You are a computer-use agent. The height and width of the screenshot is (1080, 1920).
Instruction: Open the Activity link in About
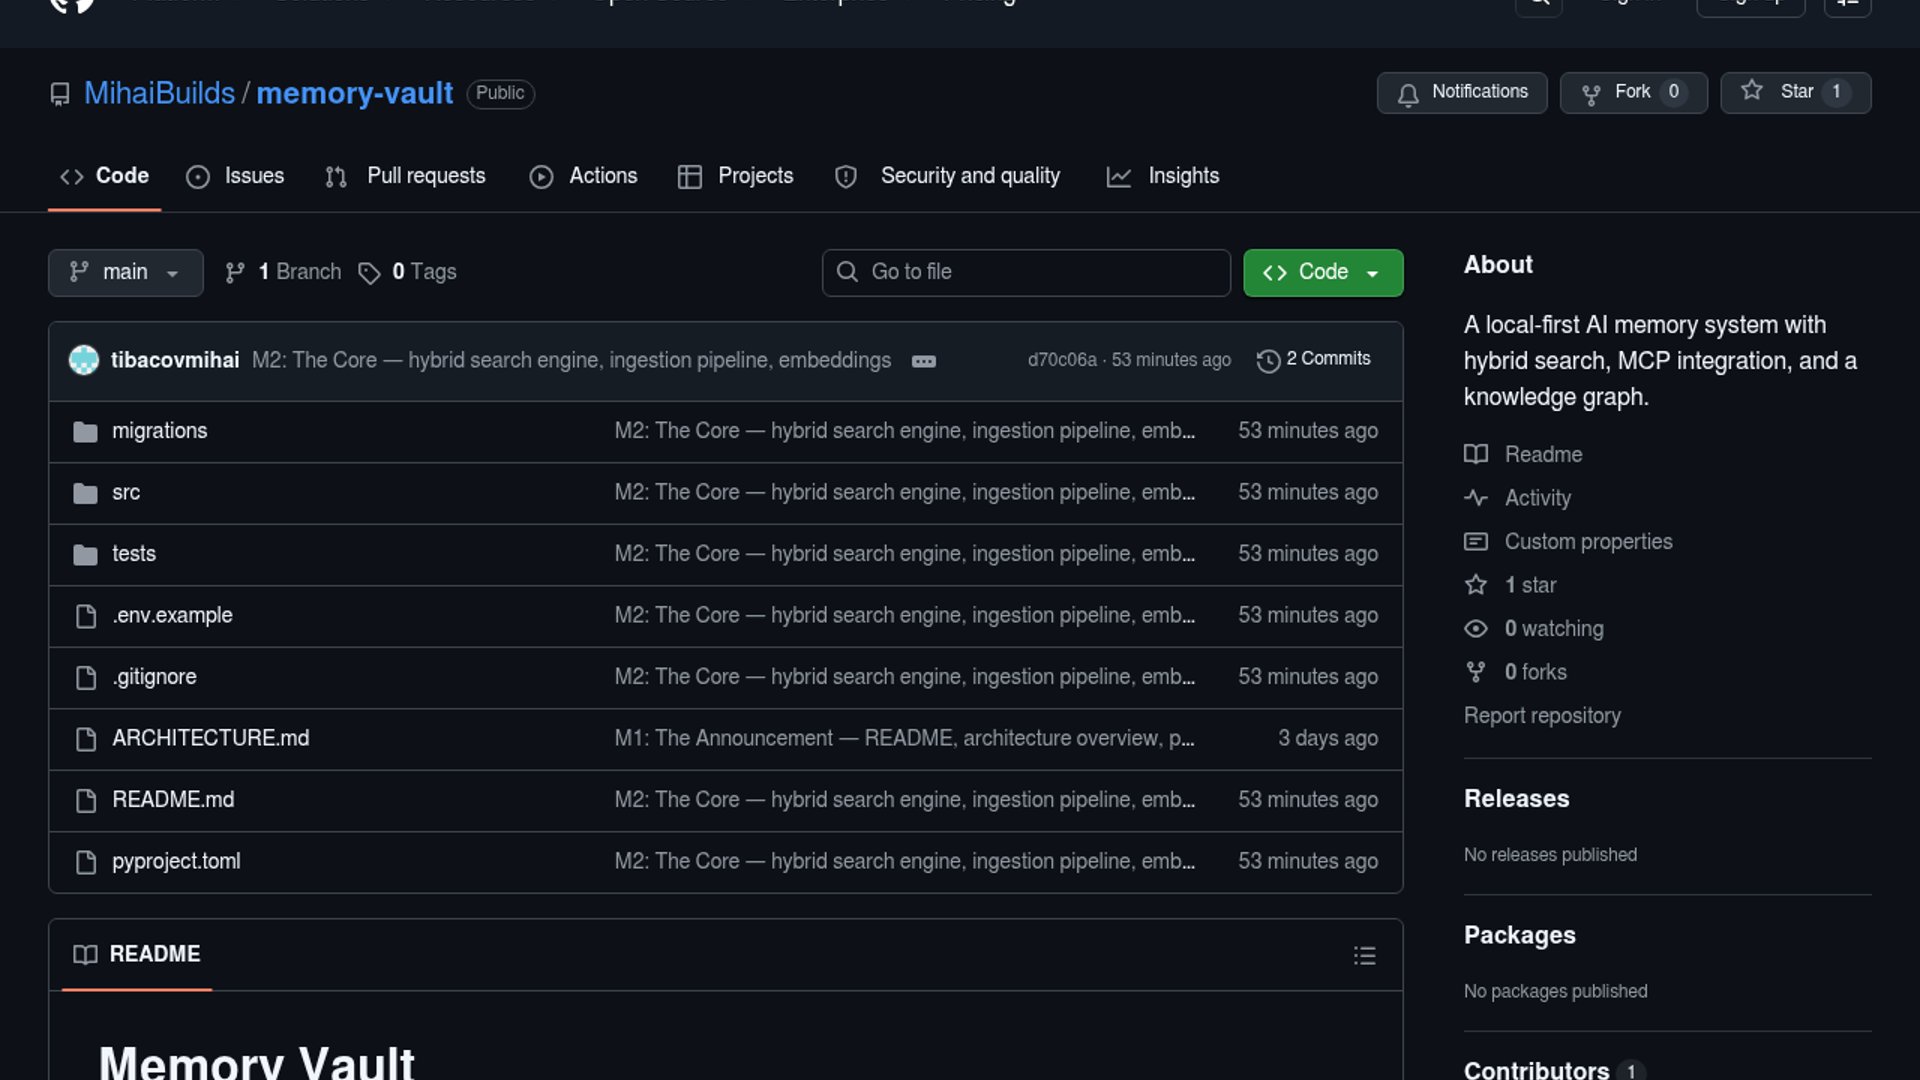tap(1537, 498)
